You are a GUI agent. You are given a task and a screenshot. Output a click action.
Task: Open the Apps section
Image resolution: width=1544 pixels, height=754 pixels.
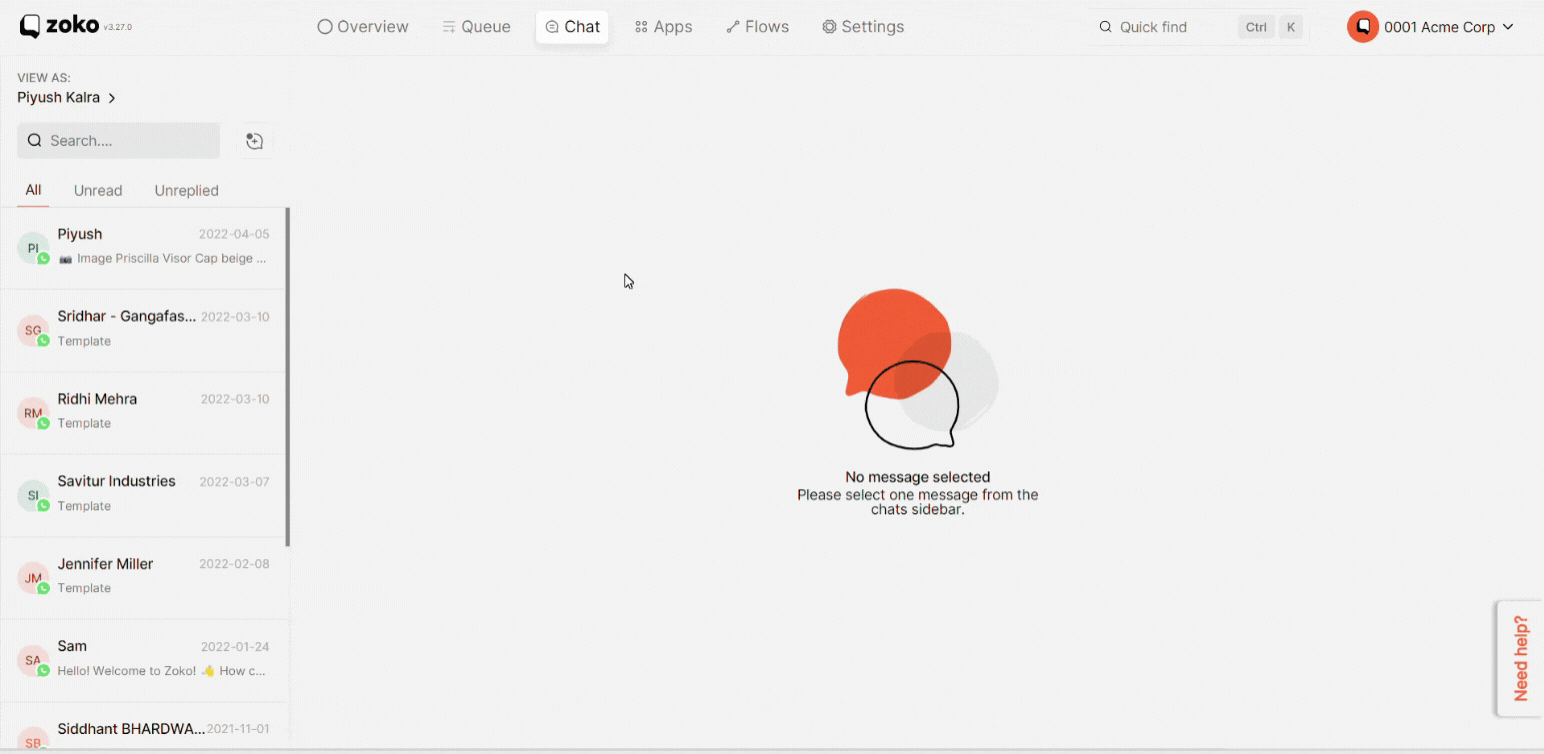click(663, 27)
